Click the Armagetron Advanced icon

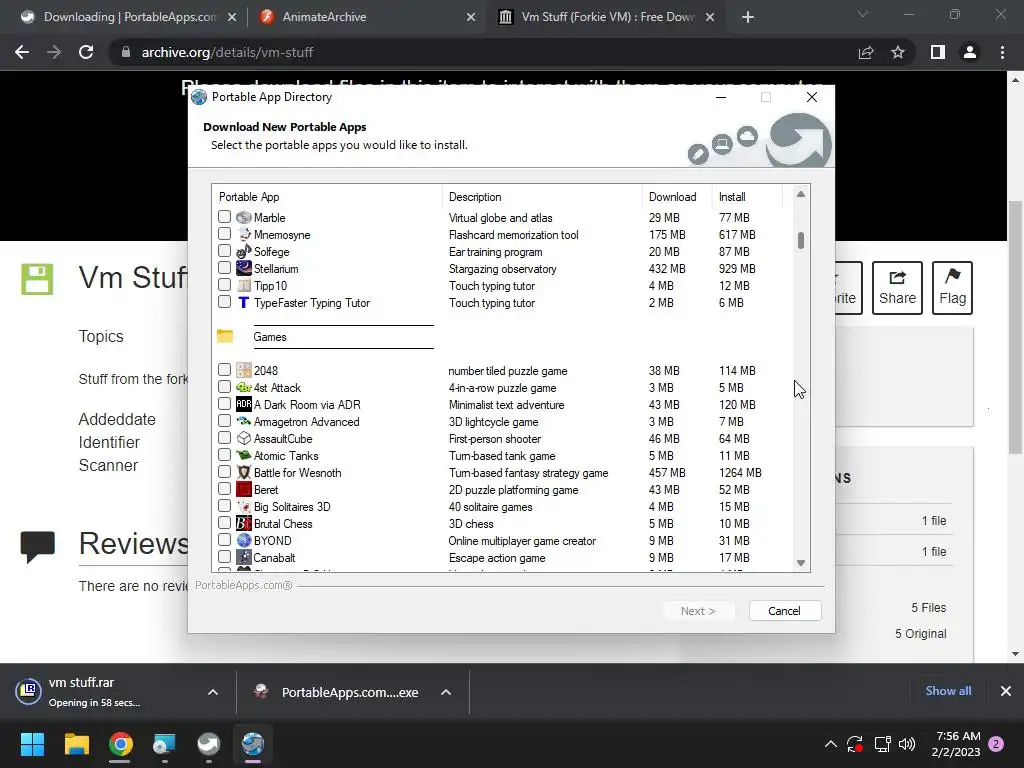coord(244,421)
